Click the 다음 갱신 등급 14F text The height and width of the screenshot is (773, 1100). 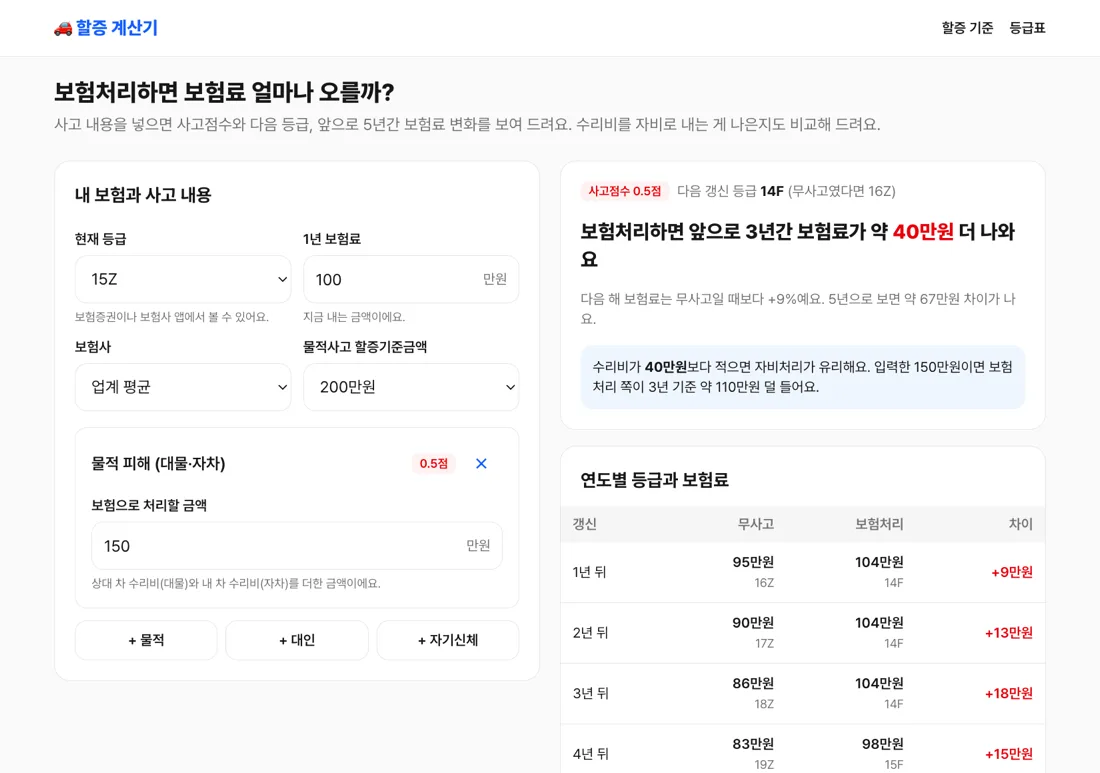(x=730, y=191)
